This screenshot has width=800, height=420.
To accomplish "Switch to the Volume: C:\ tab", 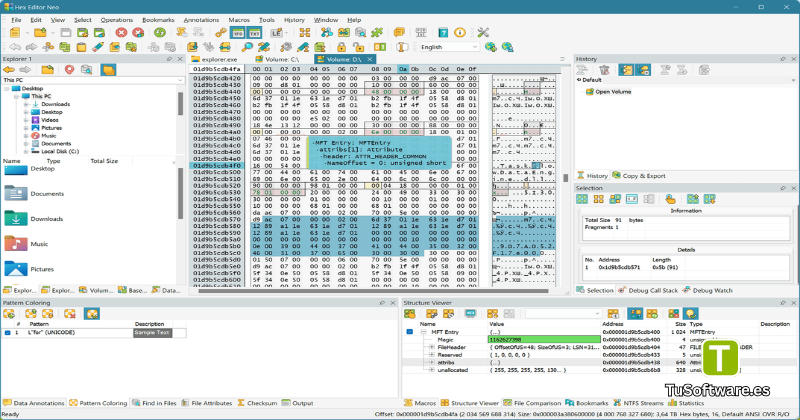I will pos(277,59).
